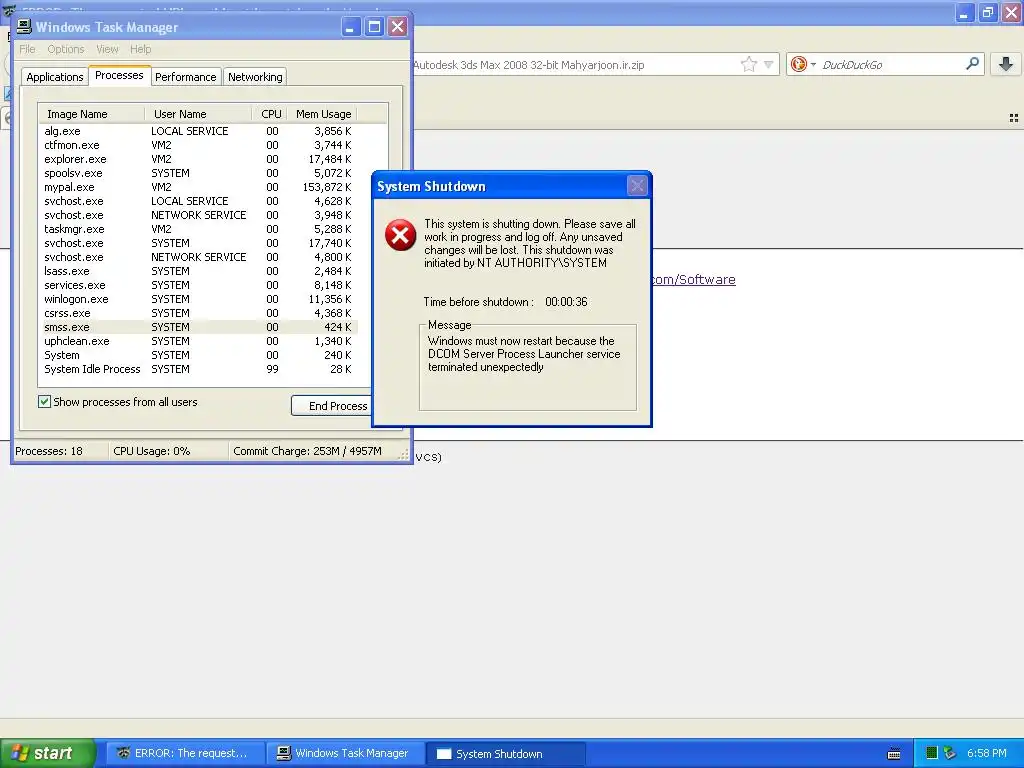This screenshot has width=1024, height=768.
Task: Select the alg.exe process row
Action: 199,131
